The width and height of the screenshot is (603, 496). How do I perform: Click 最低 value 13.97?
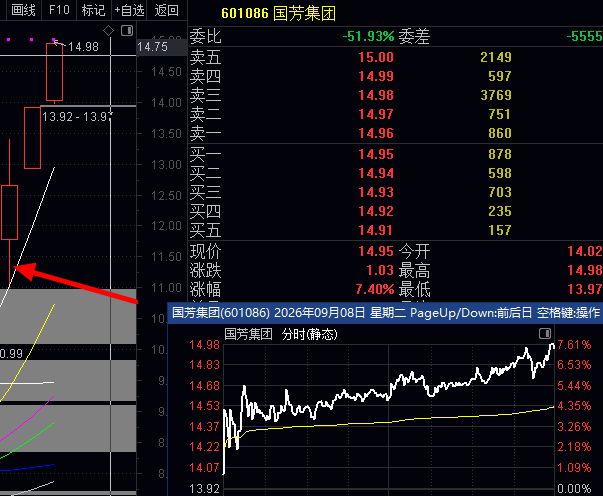tap(585, 289)
